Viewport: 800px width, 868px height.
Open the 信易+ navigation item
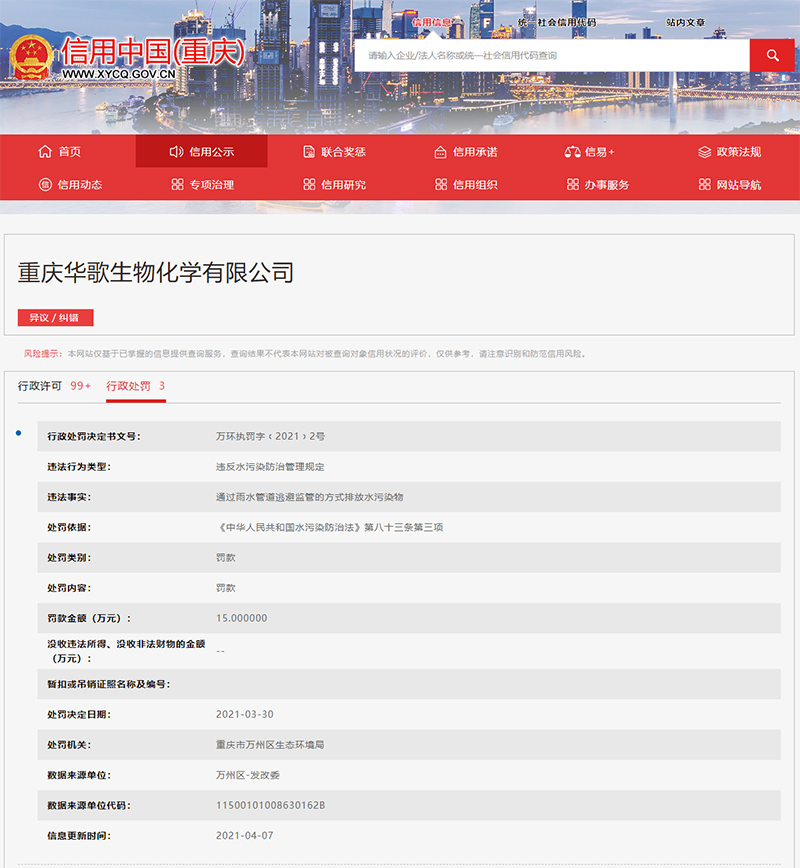point(600,152)
